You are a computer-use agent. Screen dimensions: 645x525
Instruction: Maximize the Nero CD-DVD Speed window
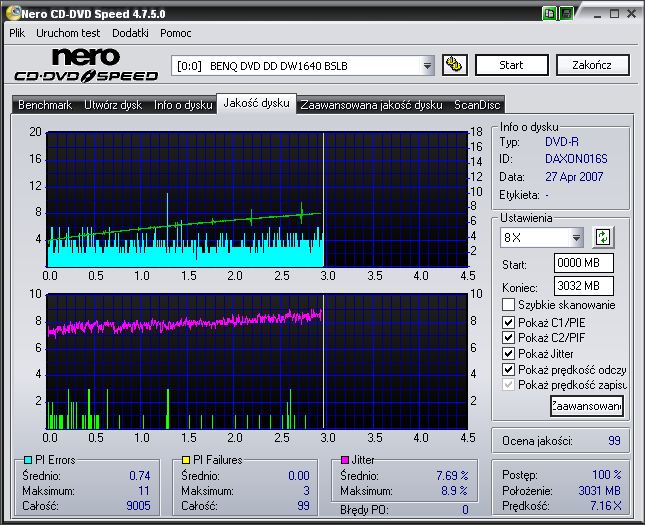click(614, 14)
